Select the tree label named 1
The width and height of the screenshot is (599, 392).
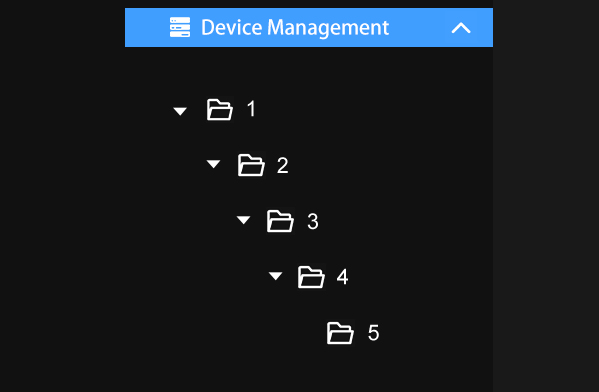[x=251, y=109]
